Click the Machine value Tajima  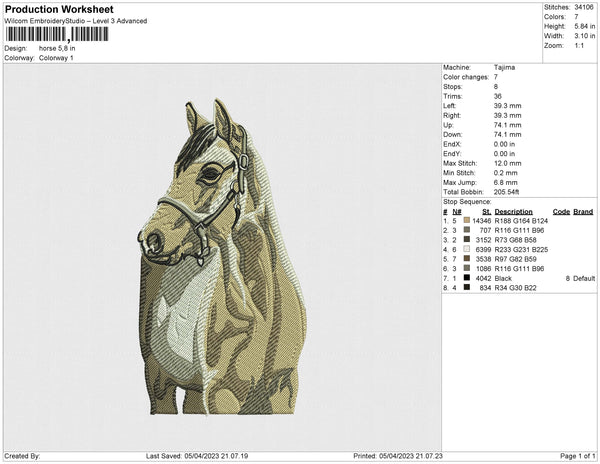coord(504,67)
